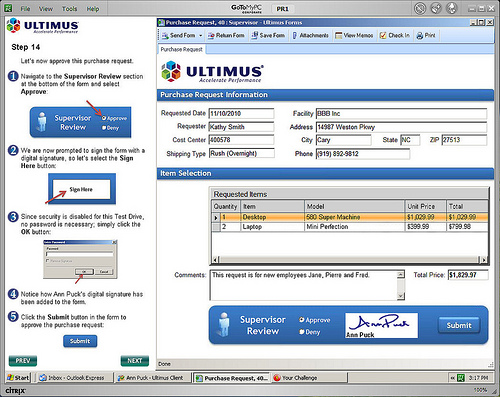Screen dimensions: 500x397
Task: Click View Memos in the toolbar
Action: [x=354, y=35]
